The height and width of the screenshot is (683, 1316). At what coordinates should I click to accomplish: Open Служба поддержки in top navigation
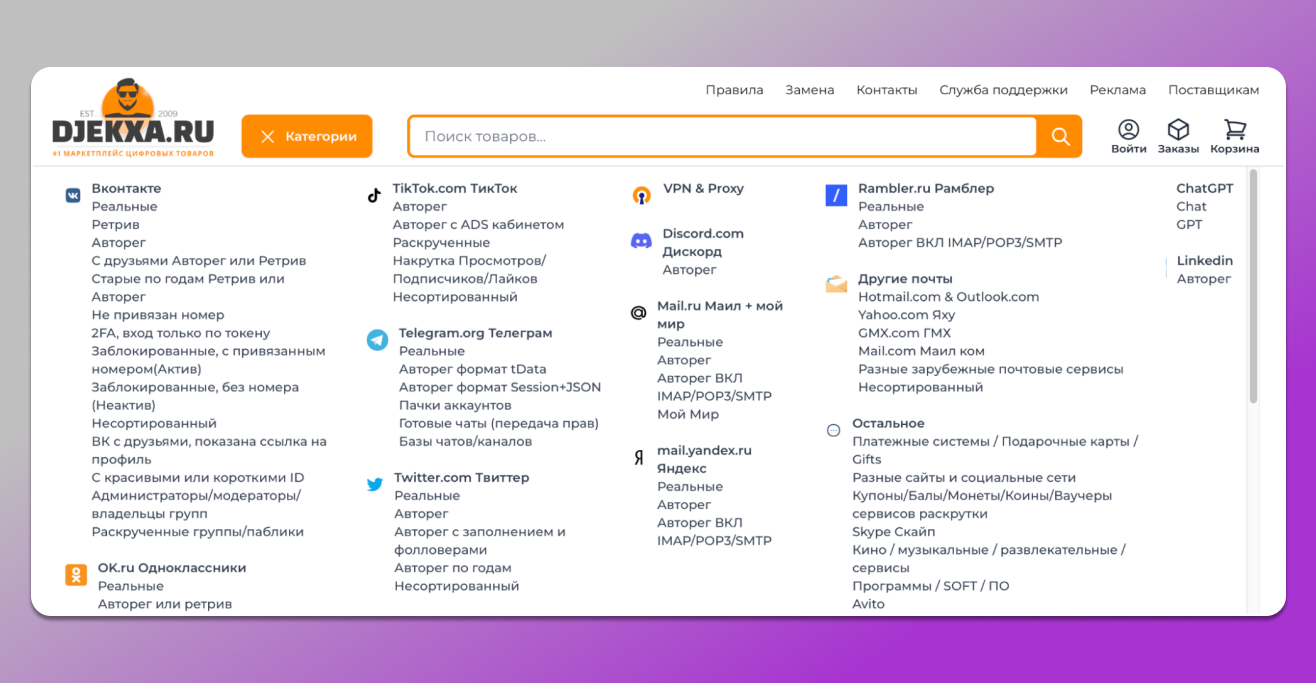tap(1003, 90)
